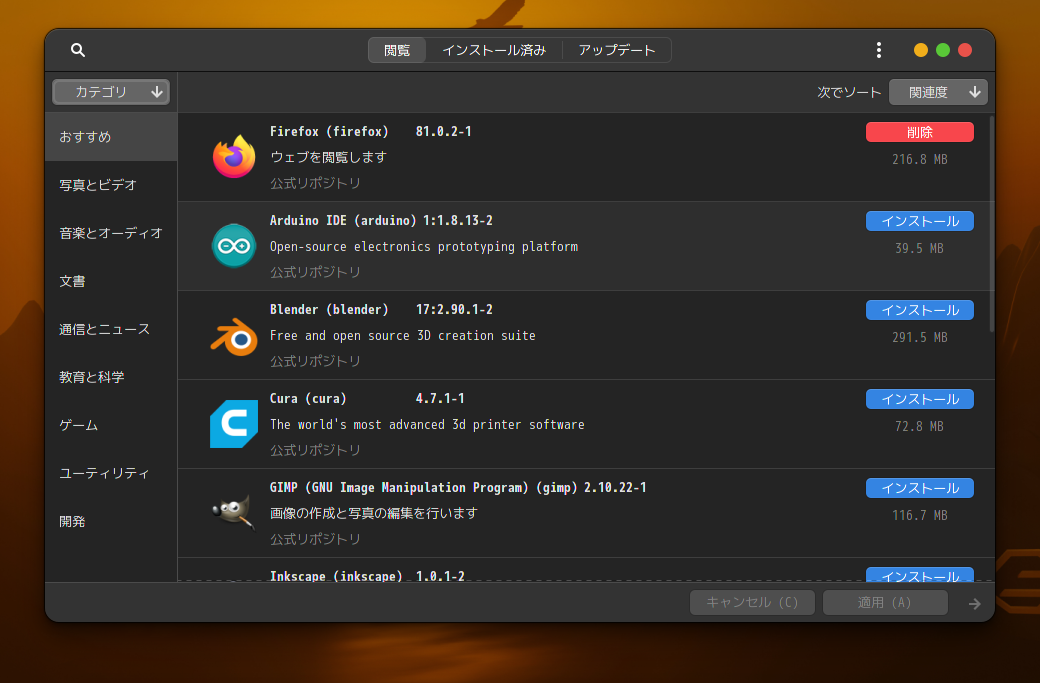This screenshot has height=683, width=1040.
Task: Click Cura version 4.7.1-1
Action: [440, 398]
